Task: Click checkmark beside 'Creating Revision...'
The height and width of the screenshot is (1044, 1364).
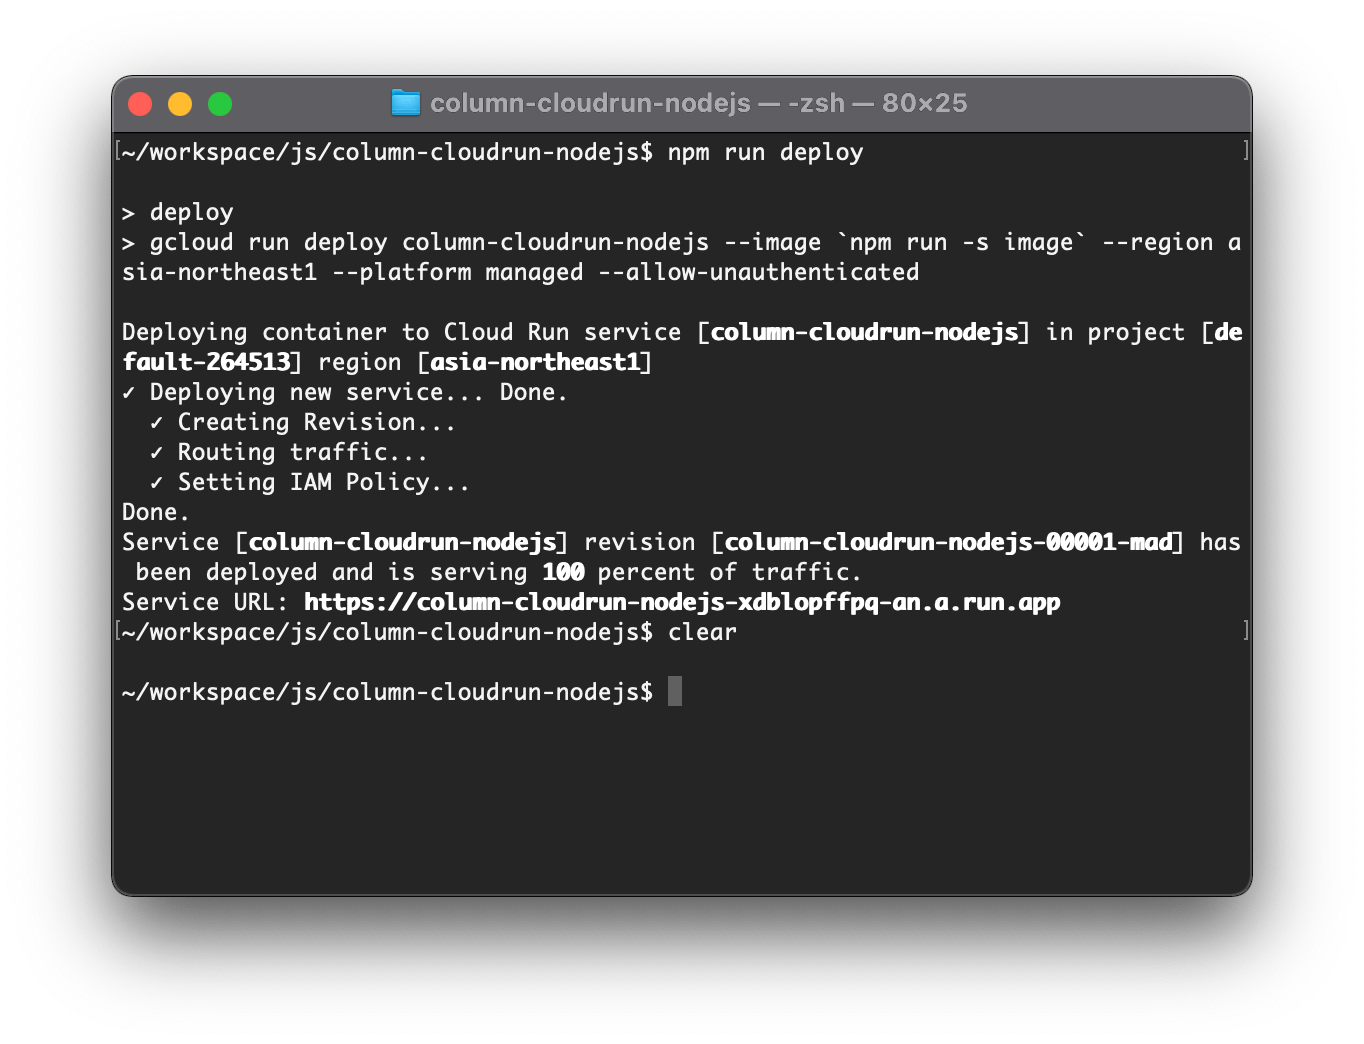Action: (x=156, y=422)
